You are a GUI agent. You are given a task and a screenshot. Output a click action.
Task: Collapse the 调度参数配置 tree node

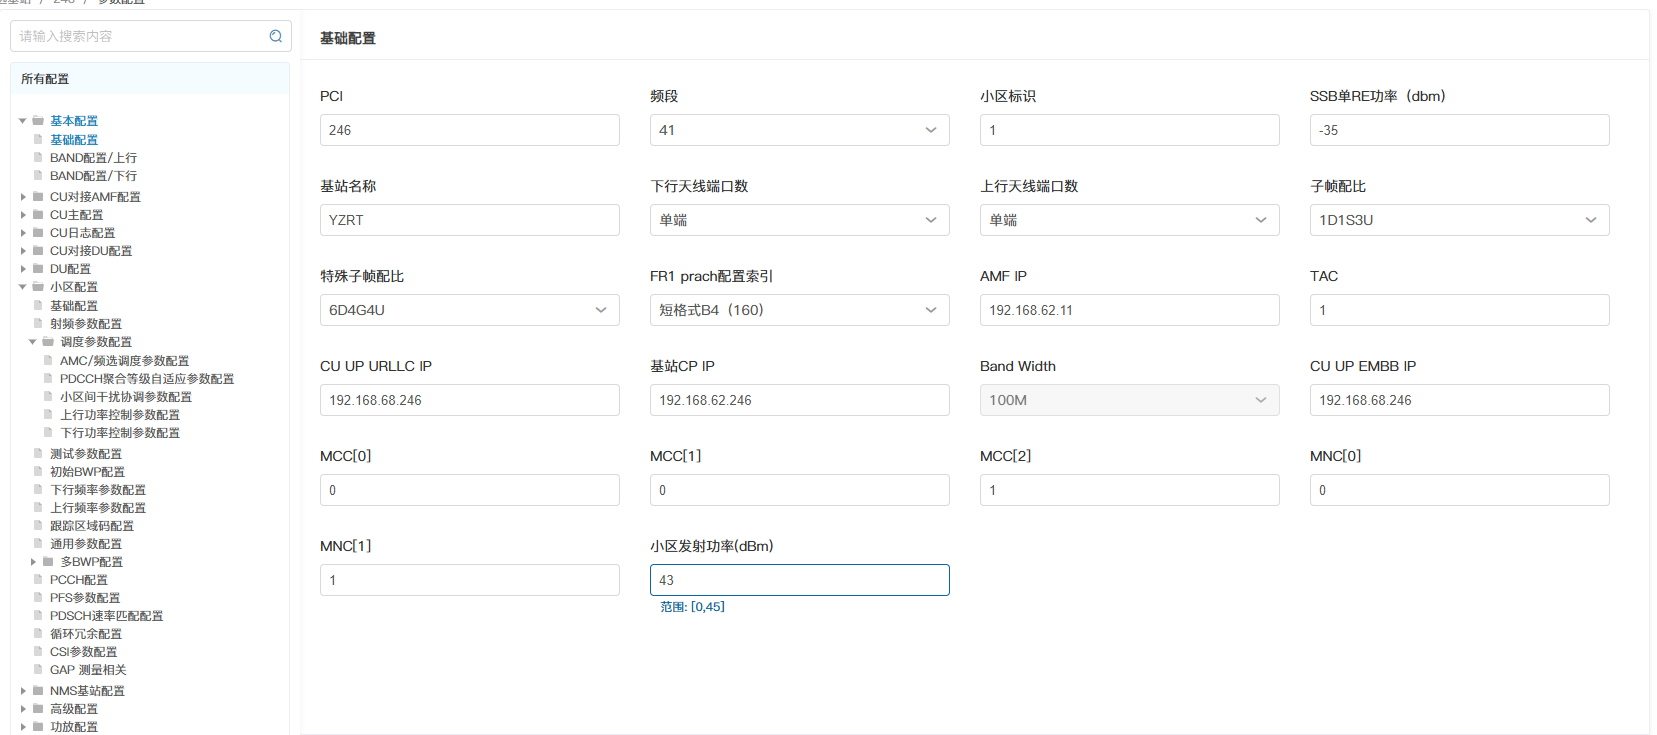[x=33, y=342]
